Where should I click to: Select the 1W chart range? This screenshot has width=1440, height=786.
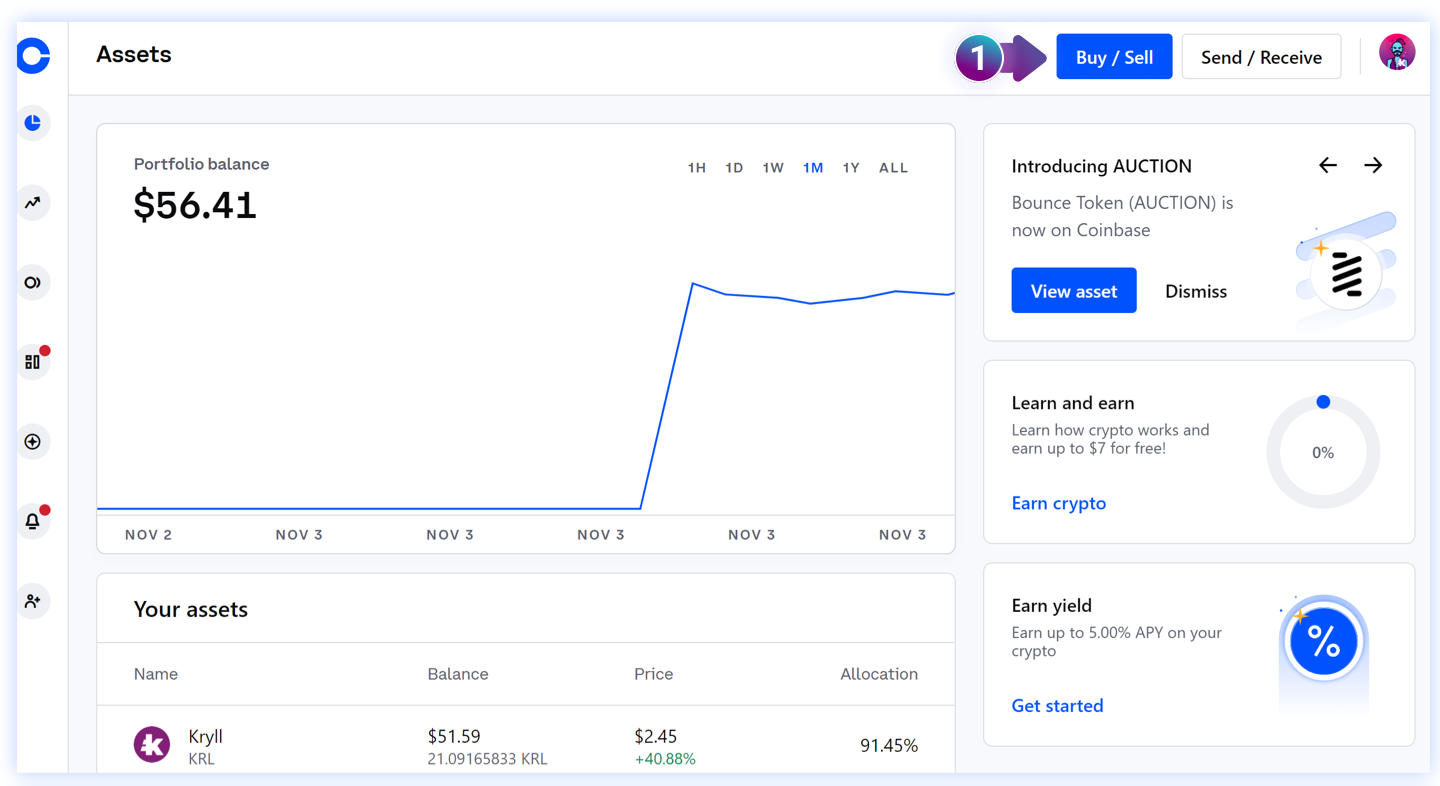pyautogui.click(x=773, y=168)
